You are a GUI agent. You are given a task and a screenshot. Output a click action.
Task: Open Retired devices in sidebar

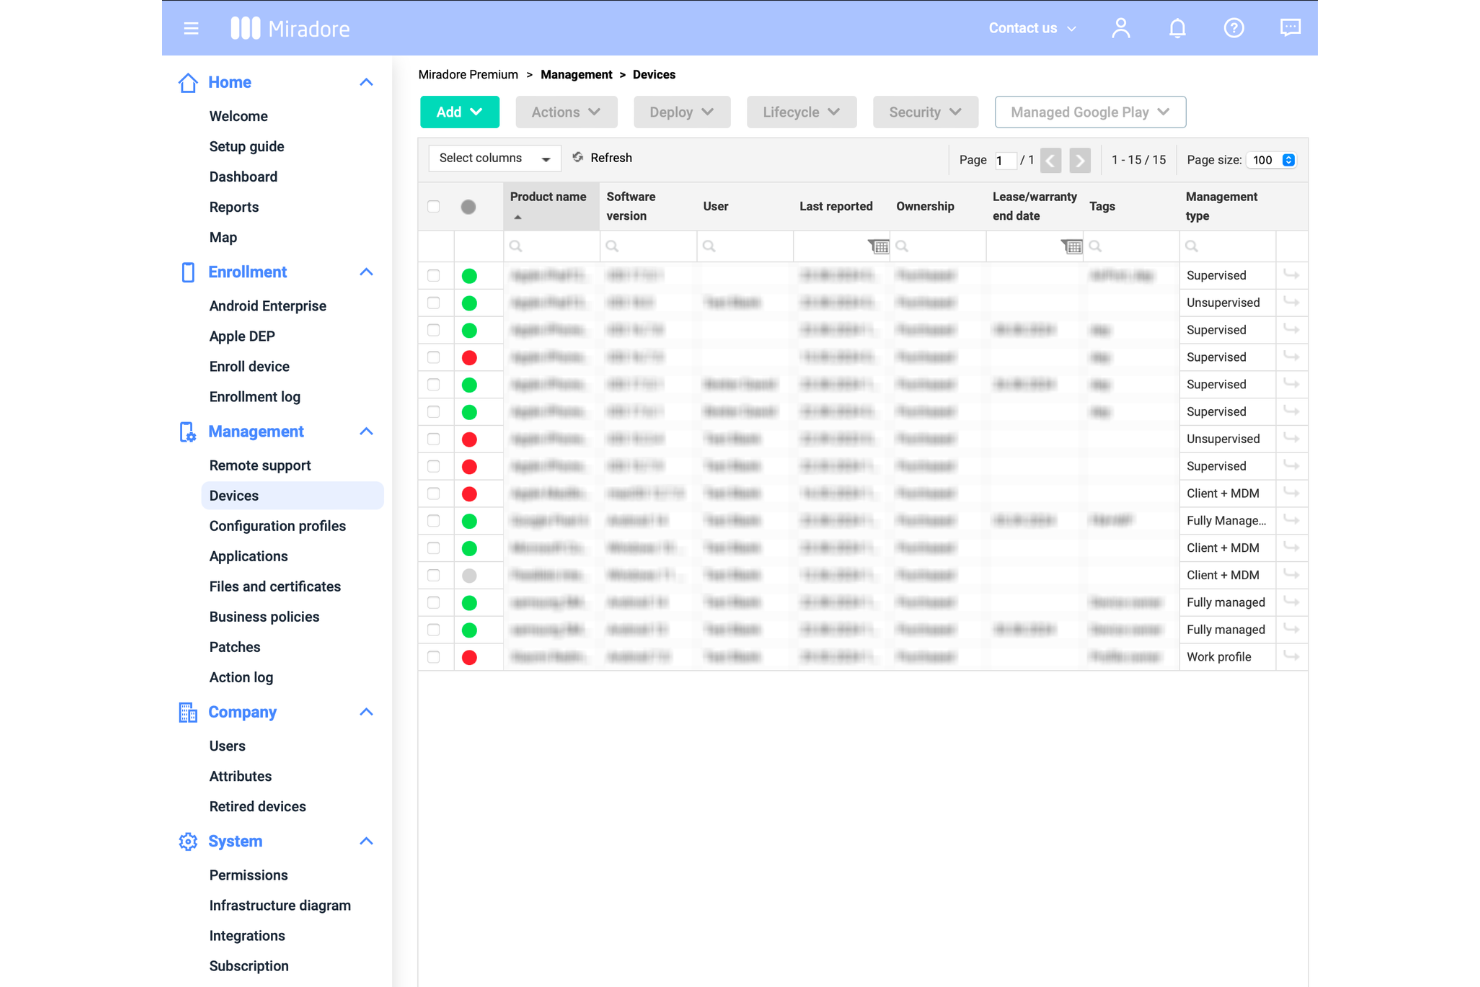(257, 807)
